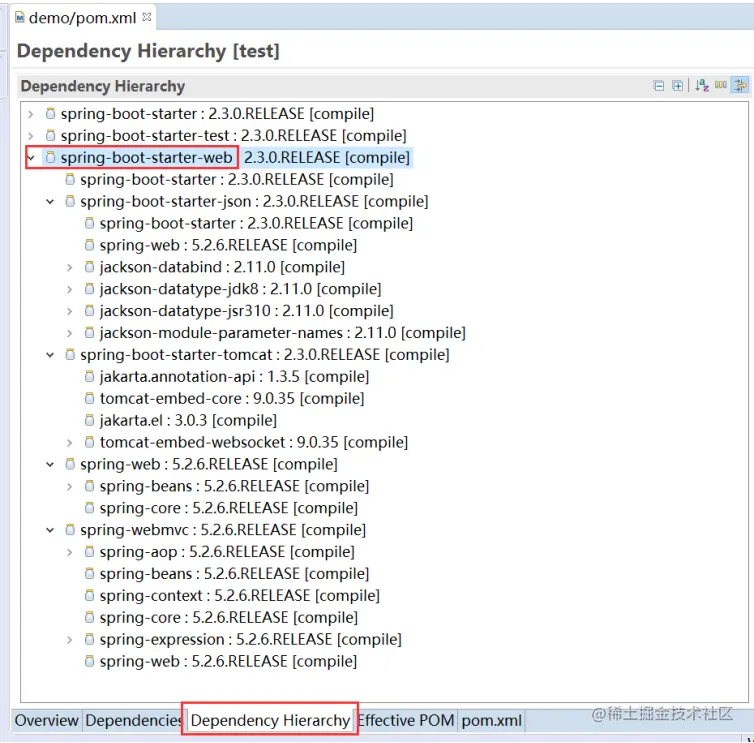The image size is (754, 743).
Task: Click the jar icon for tomcat-embed-websocket
Action: pos(89,442)
